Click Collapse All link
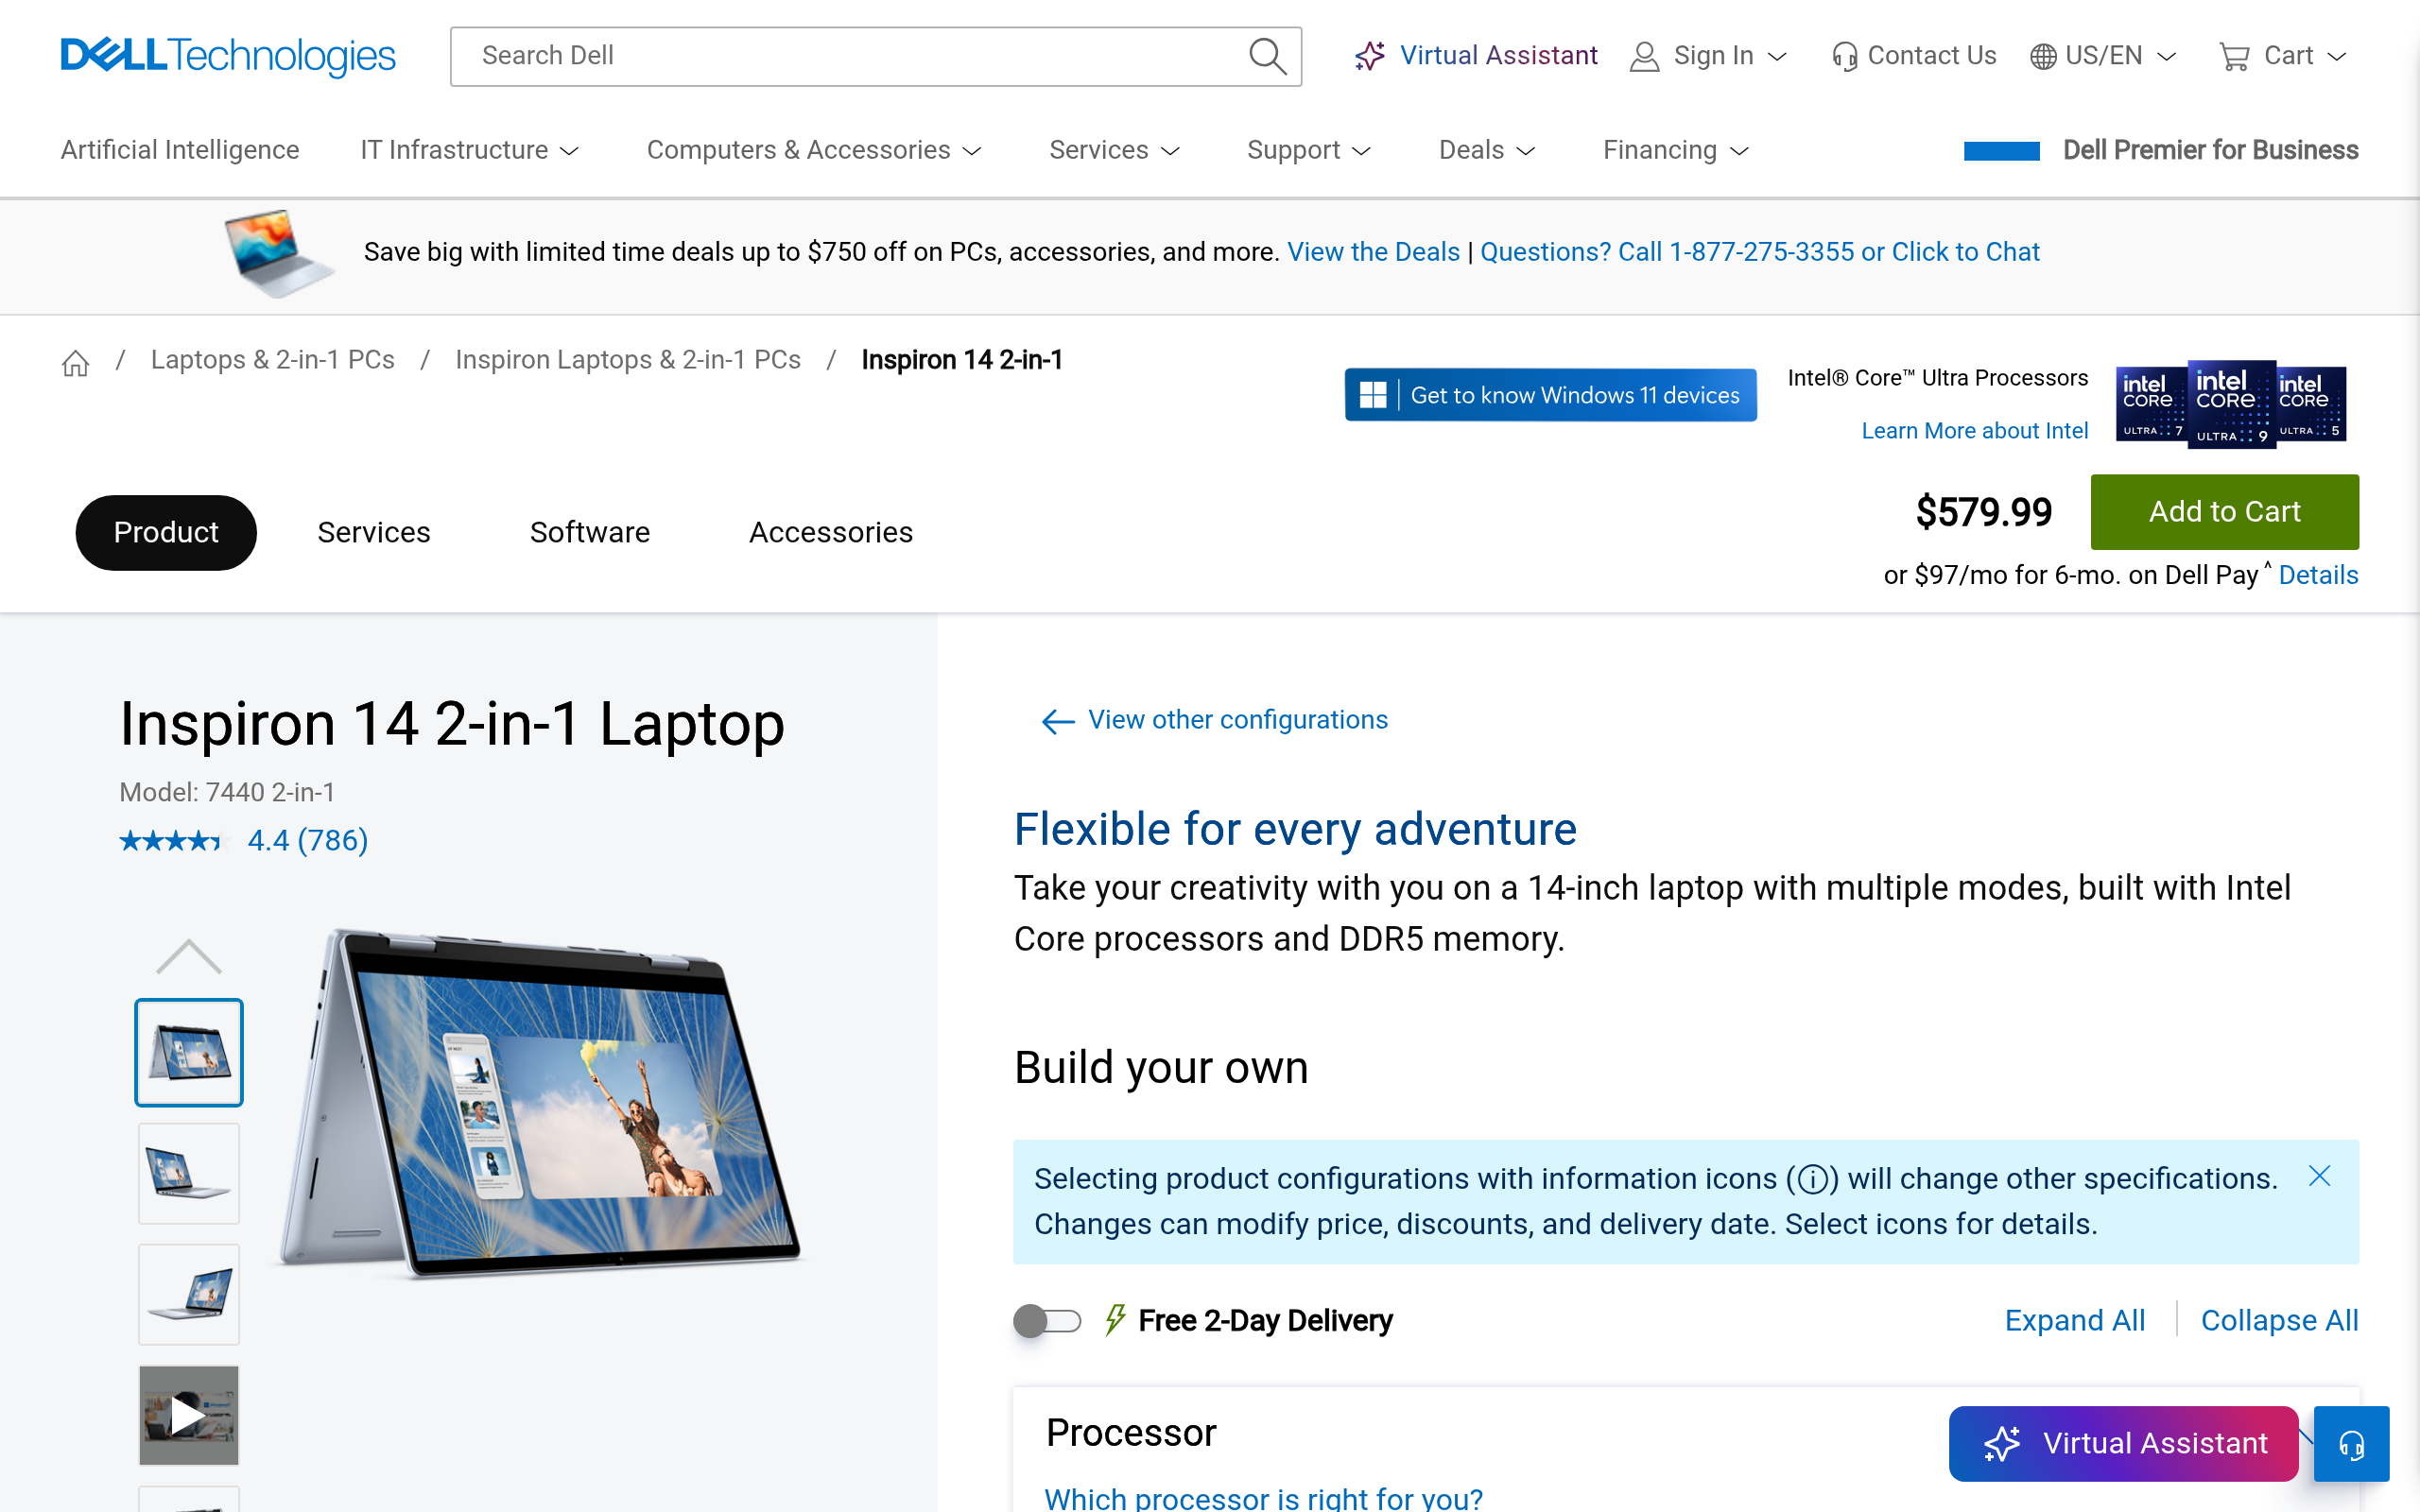 2280,1321
